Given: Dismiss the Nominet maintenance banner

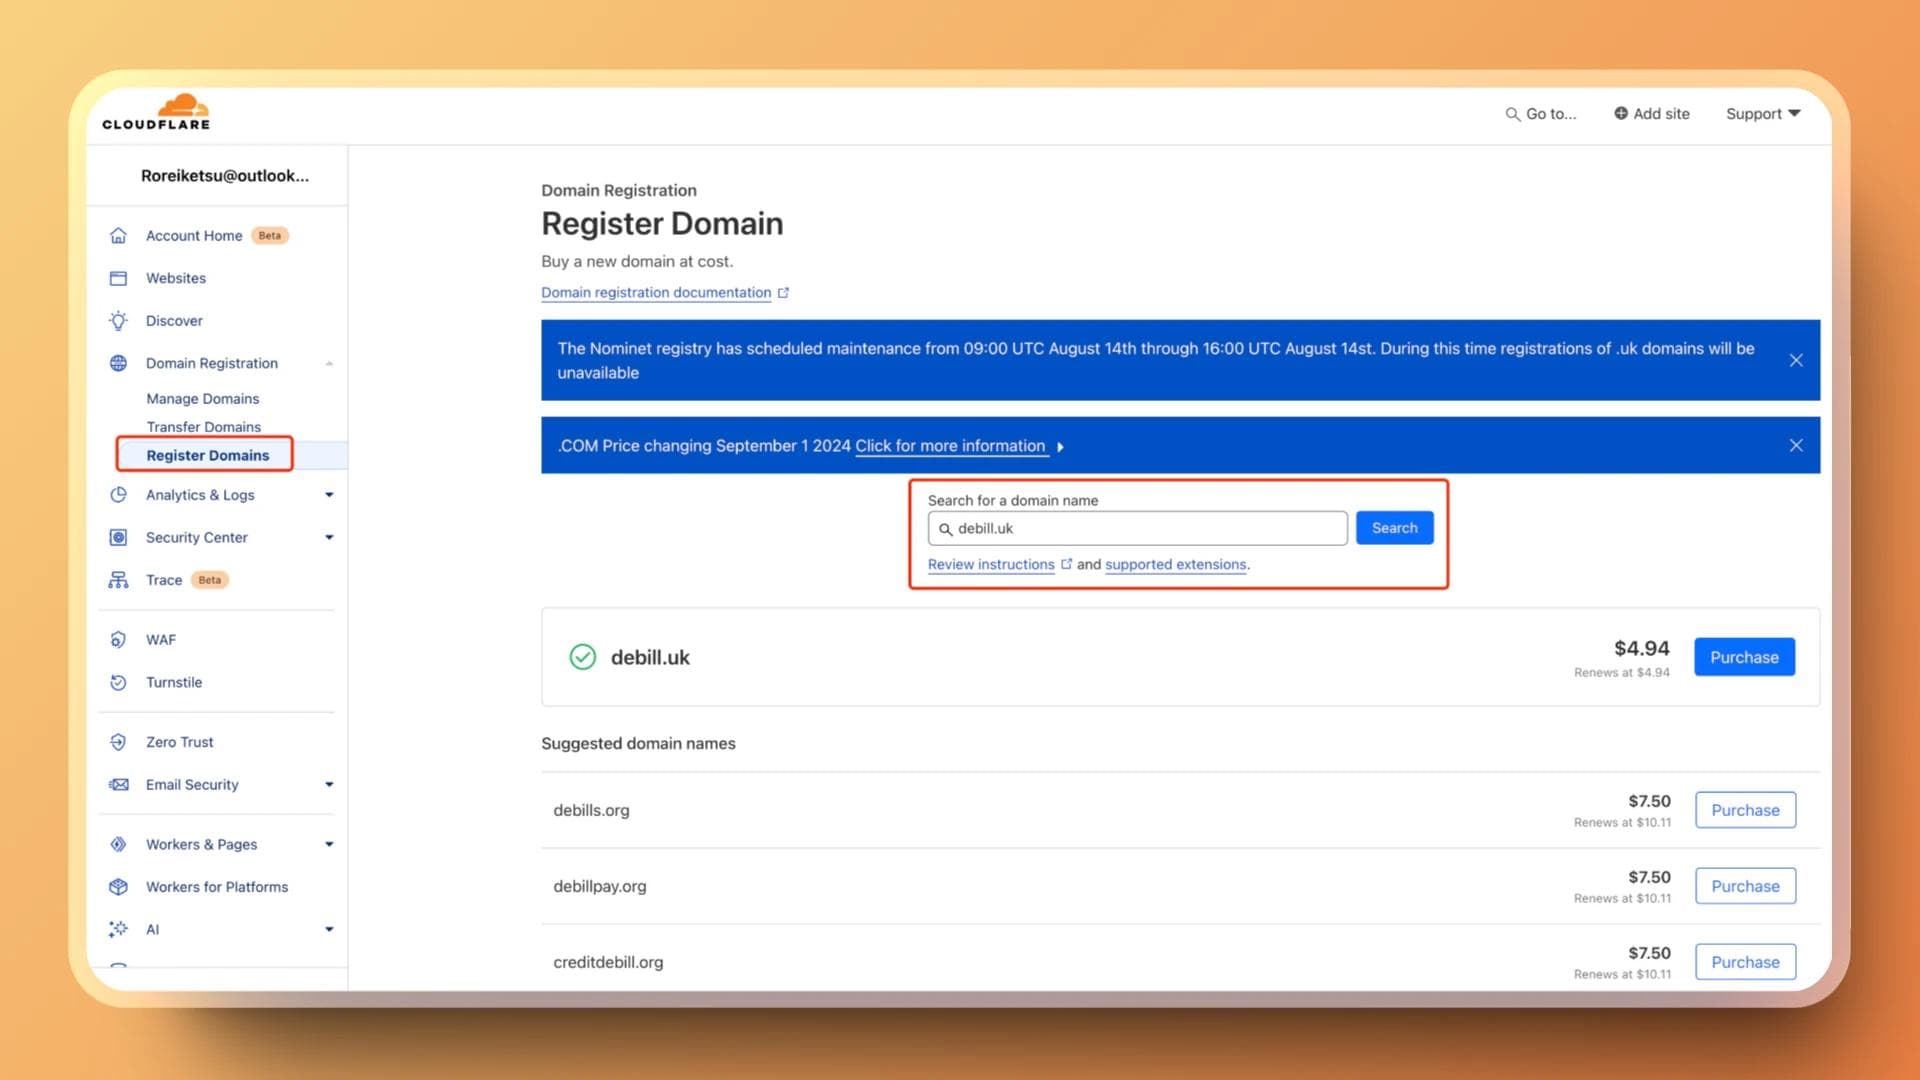Looking at the screenshot, I should tap(1796, 360).
